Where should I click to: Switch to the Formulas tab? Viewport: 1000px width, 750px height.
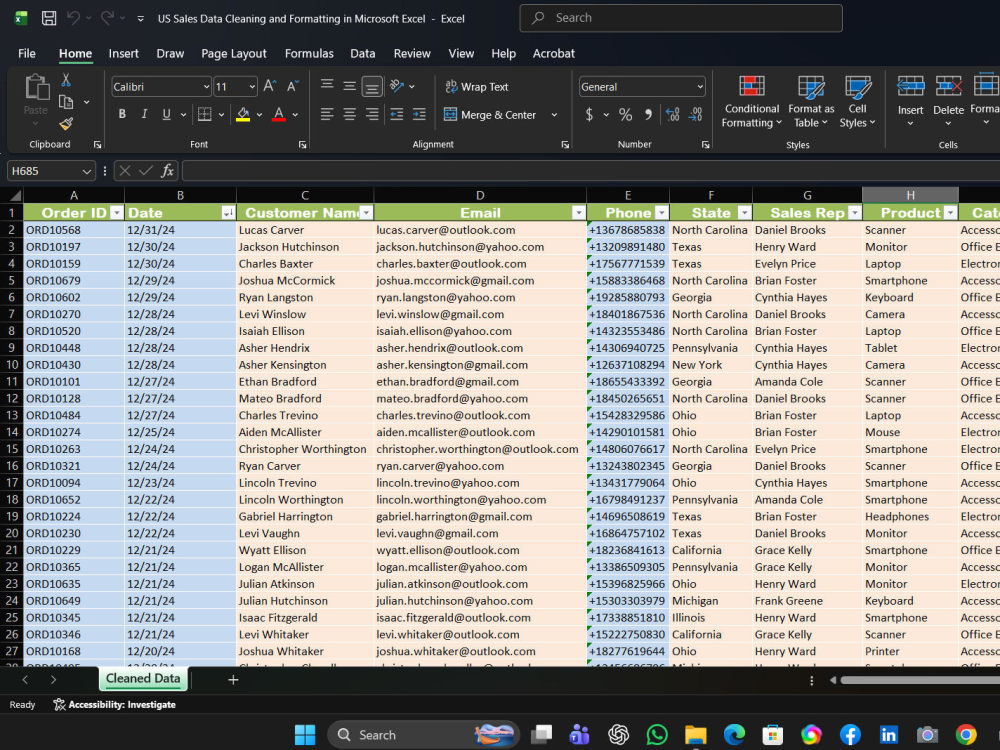click(x=309, y=54)
